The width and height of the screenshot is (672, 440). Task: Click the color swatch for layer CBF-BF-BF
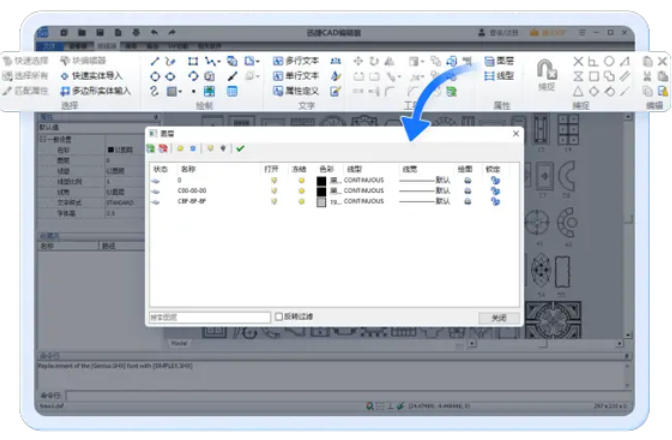(321, 201)
